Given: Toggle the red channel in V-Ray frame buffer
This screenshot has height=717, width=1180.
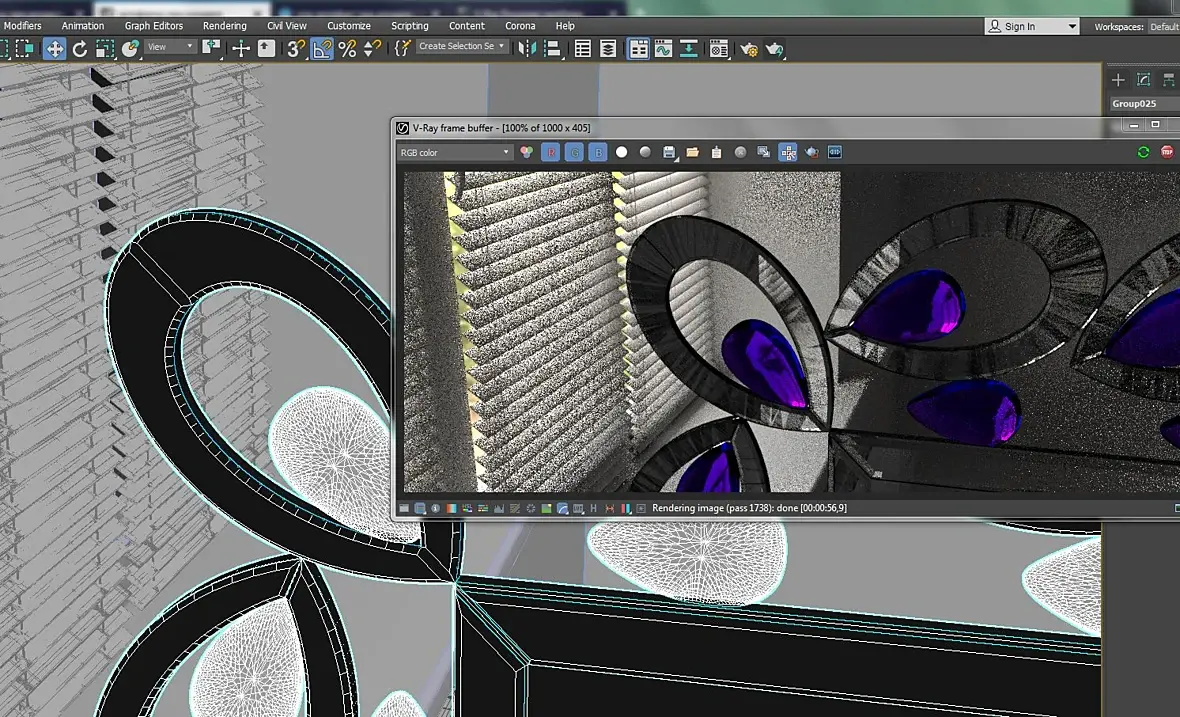Looking at the screenshot, I should tap(550, 152).
